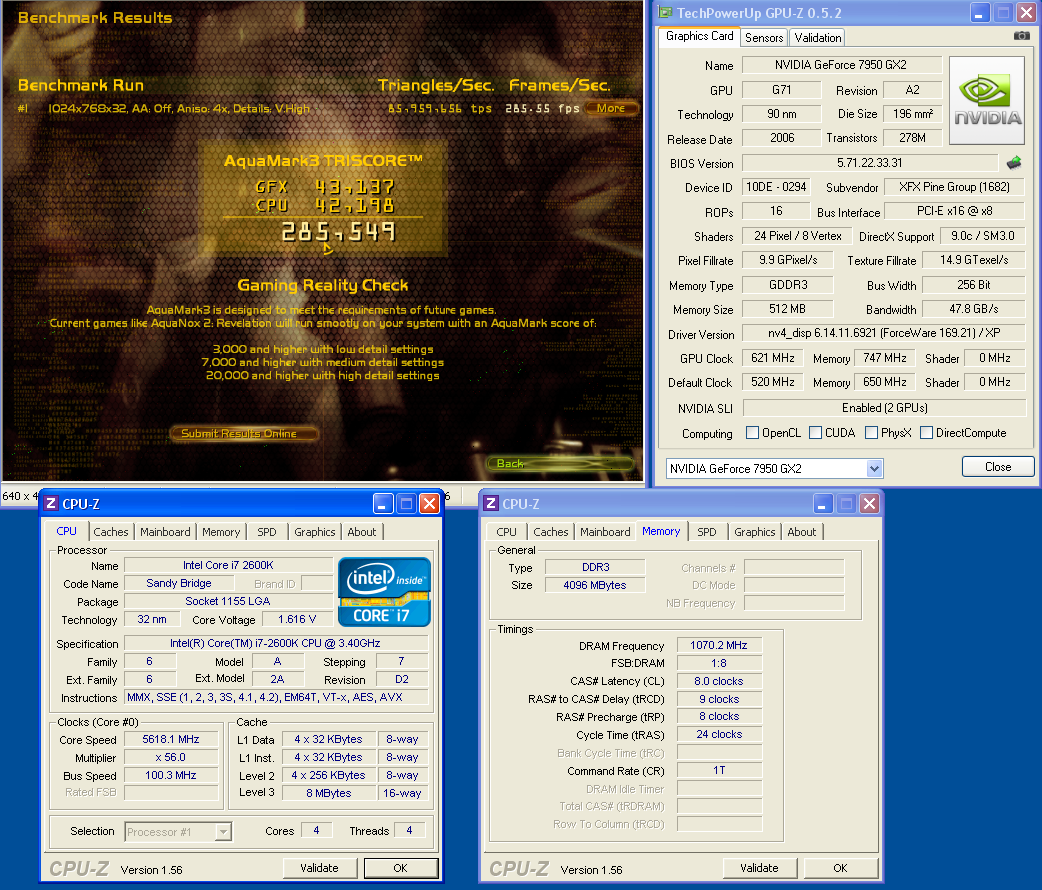1042x890 pixels.
Task: Open About tab in left CPU-Z window
Action: [x=362, y=532]
